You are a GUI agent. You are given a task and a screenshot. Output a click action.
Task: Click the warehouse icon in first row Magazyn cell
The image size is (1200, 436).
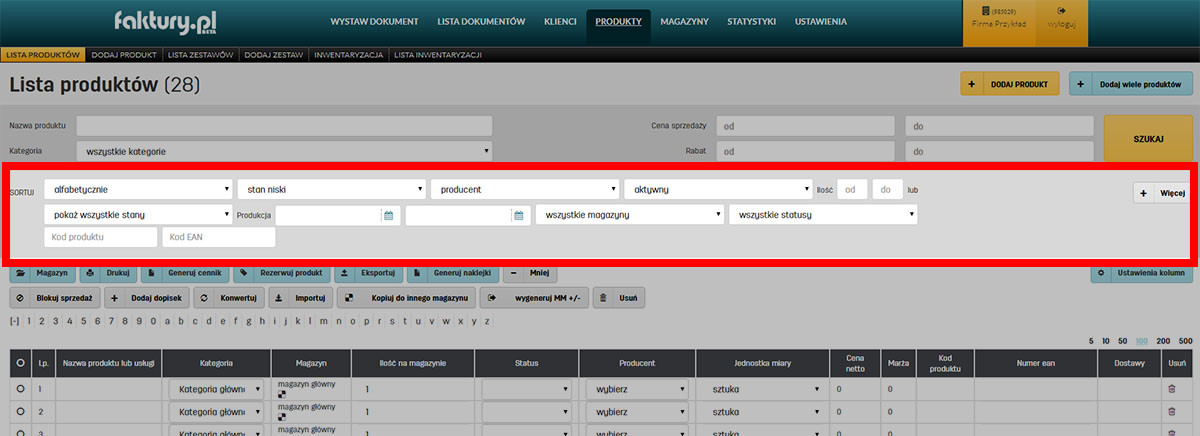(282, 395)
